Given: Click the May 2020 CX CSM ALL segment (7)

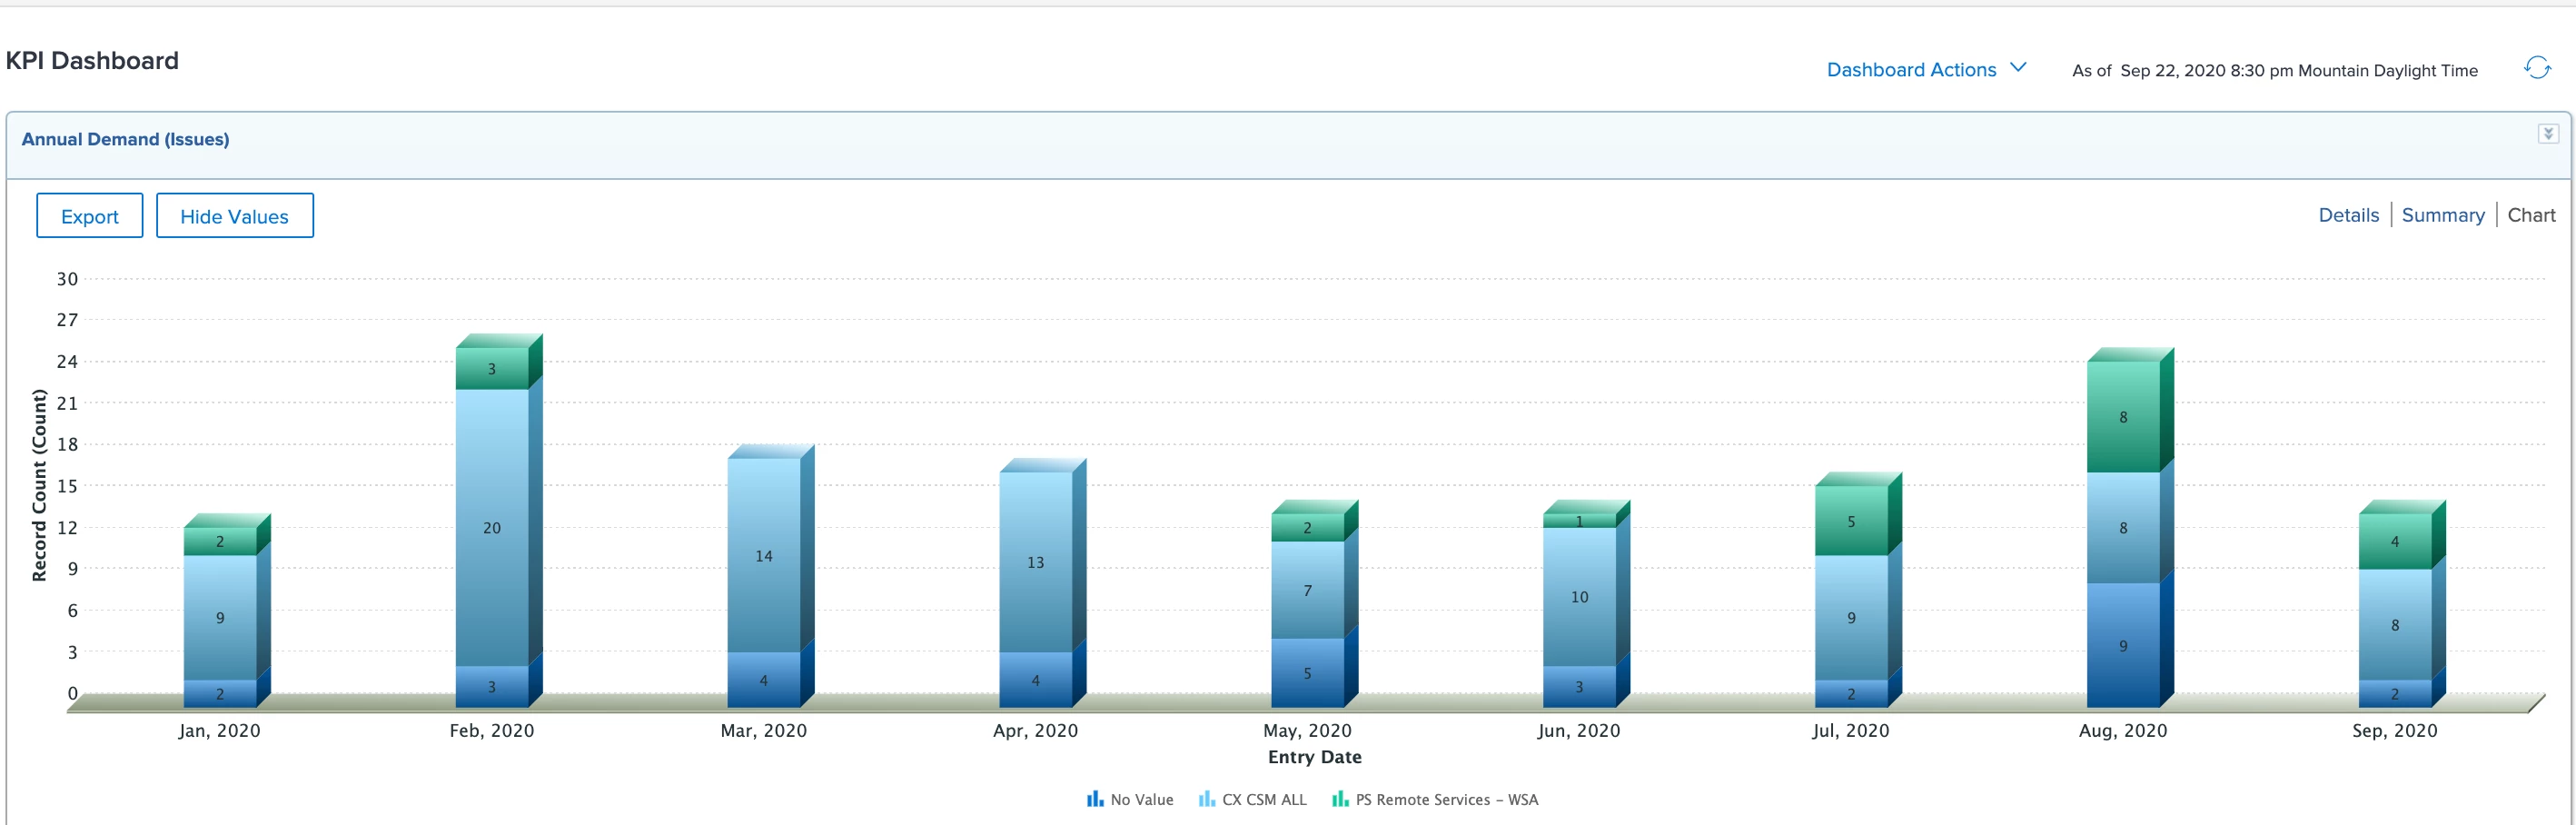Looking at the screenshot, I should (1307, 590).
